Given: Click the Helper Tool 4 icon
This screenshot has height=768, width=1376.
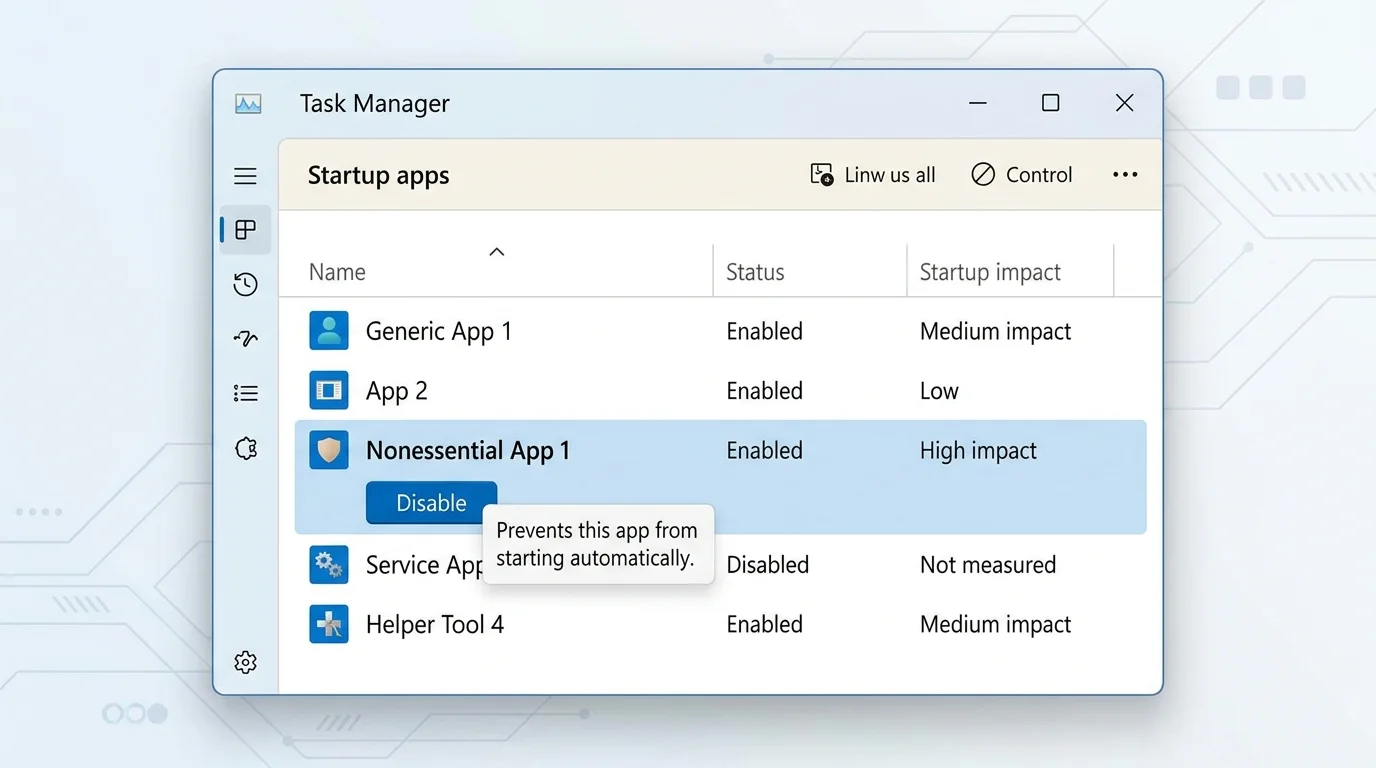Looking at the screenshot, I should [329, 624].
